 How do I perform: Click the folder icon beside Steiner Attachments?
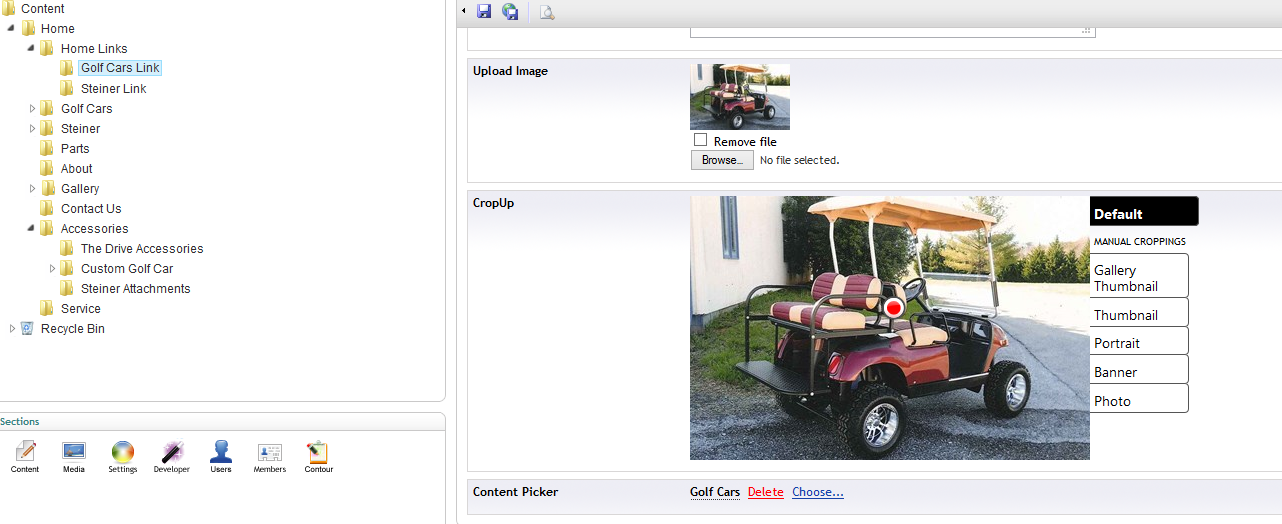[67, 288]
